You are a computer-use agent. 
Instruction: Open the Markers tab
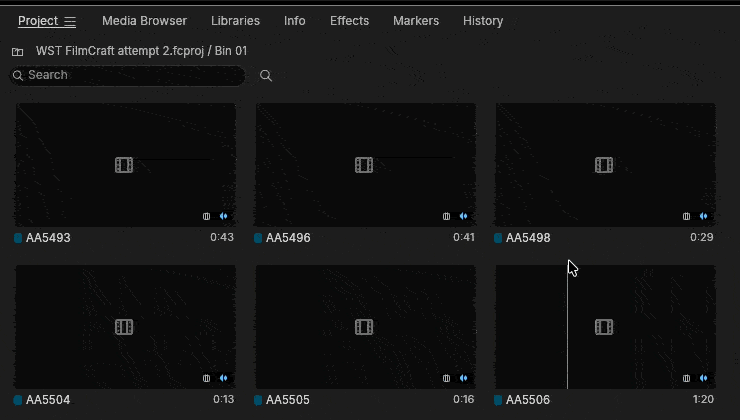click(416, 21)
